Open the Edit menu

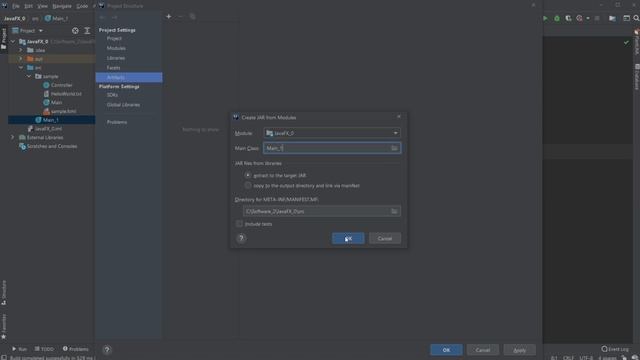coord(28,6)
